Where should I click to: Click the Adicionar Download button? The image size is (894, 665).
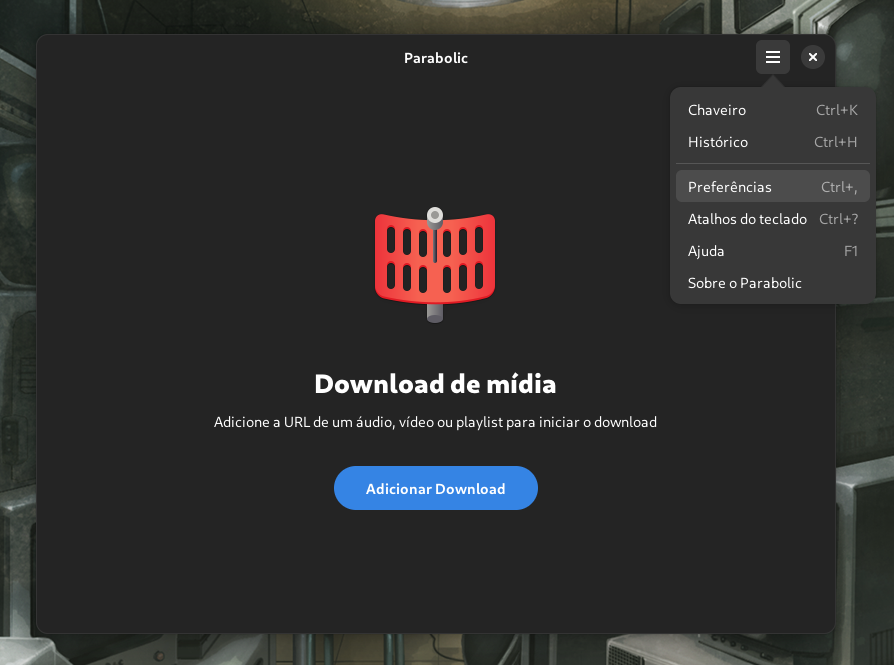coord(436,488)
